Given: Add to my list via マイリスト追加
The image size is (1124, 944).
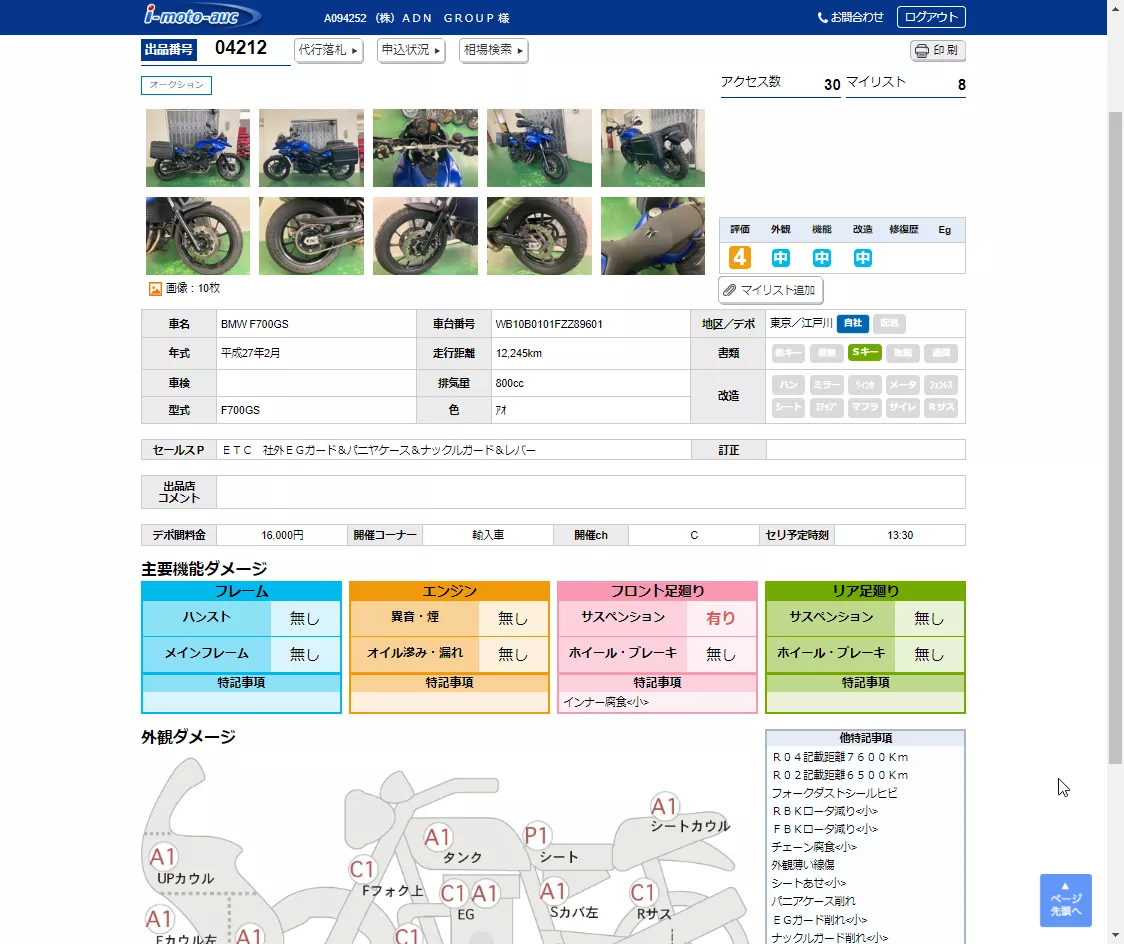Looking at the screenshot, I should point(771,290).
